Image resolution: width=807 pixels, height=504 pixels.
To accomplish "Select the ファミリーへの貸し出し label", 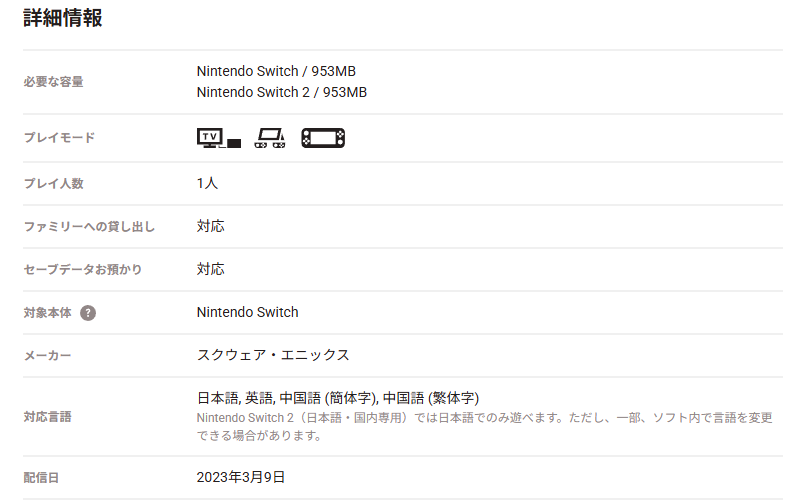I will point(89,227).
